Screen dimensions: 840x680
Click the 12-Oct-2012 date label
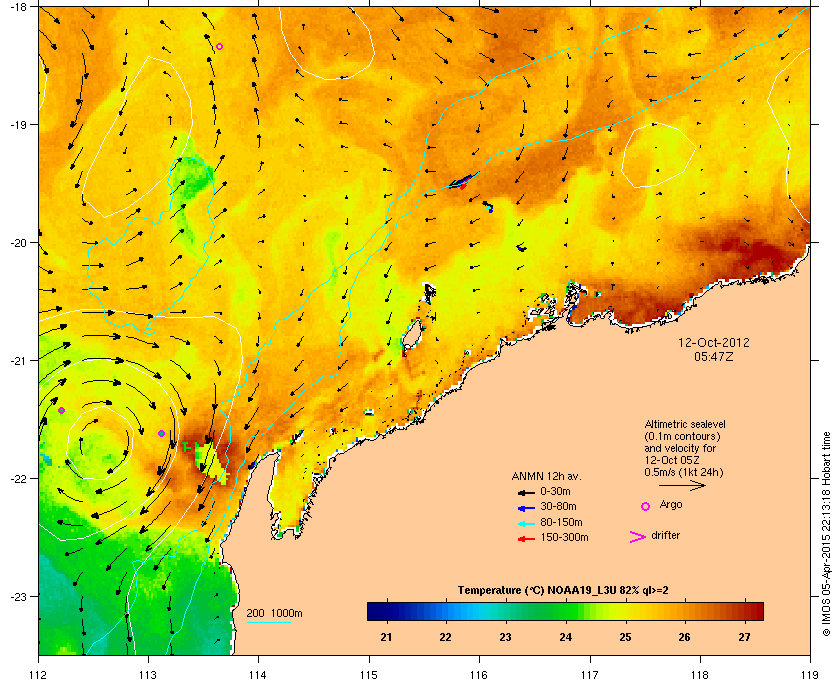(714, 342)
